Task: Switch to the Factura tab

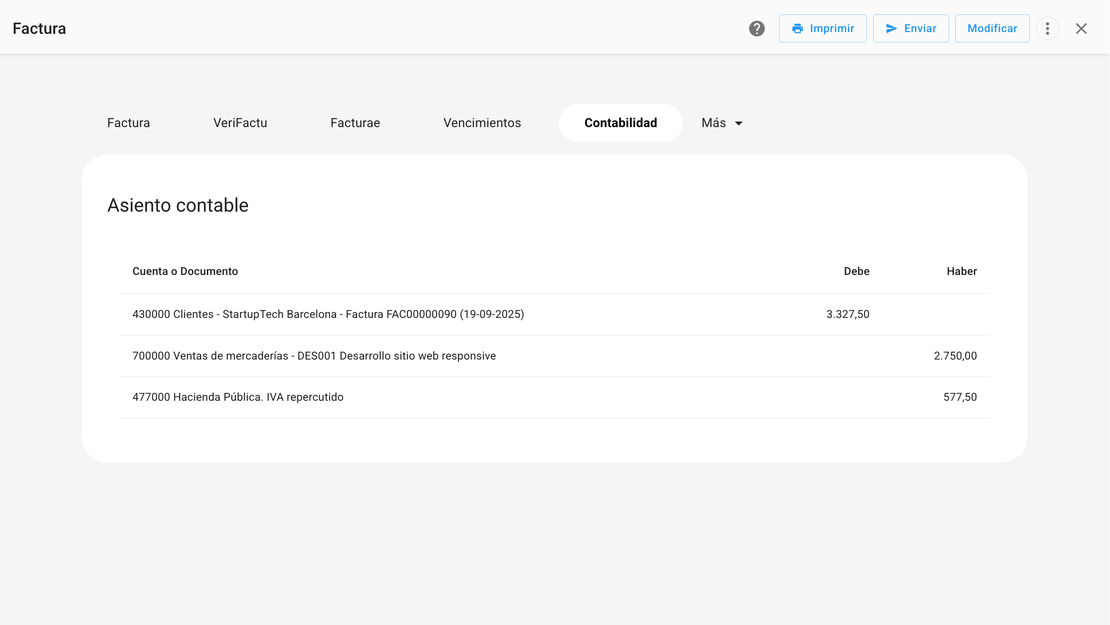Action: [x=129, y=123]
